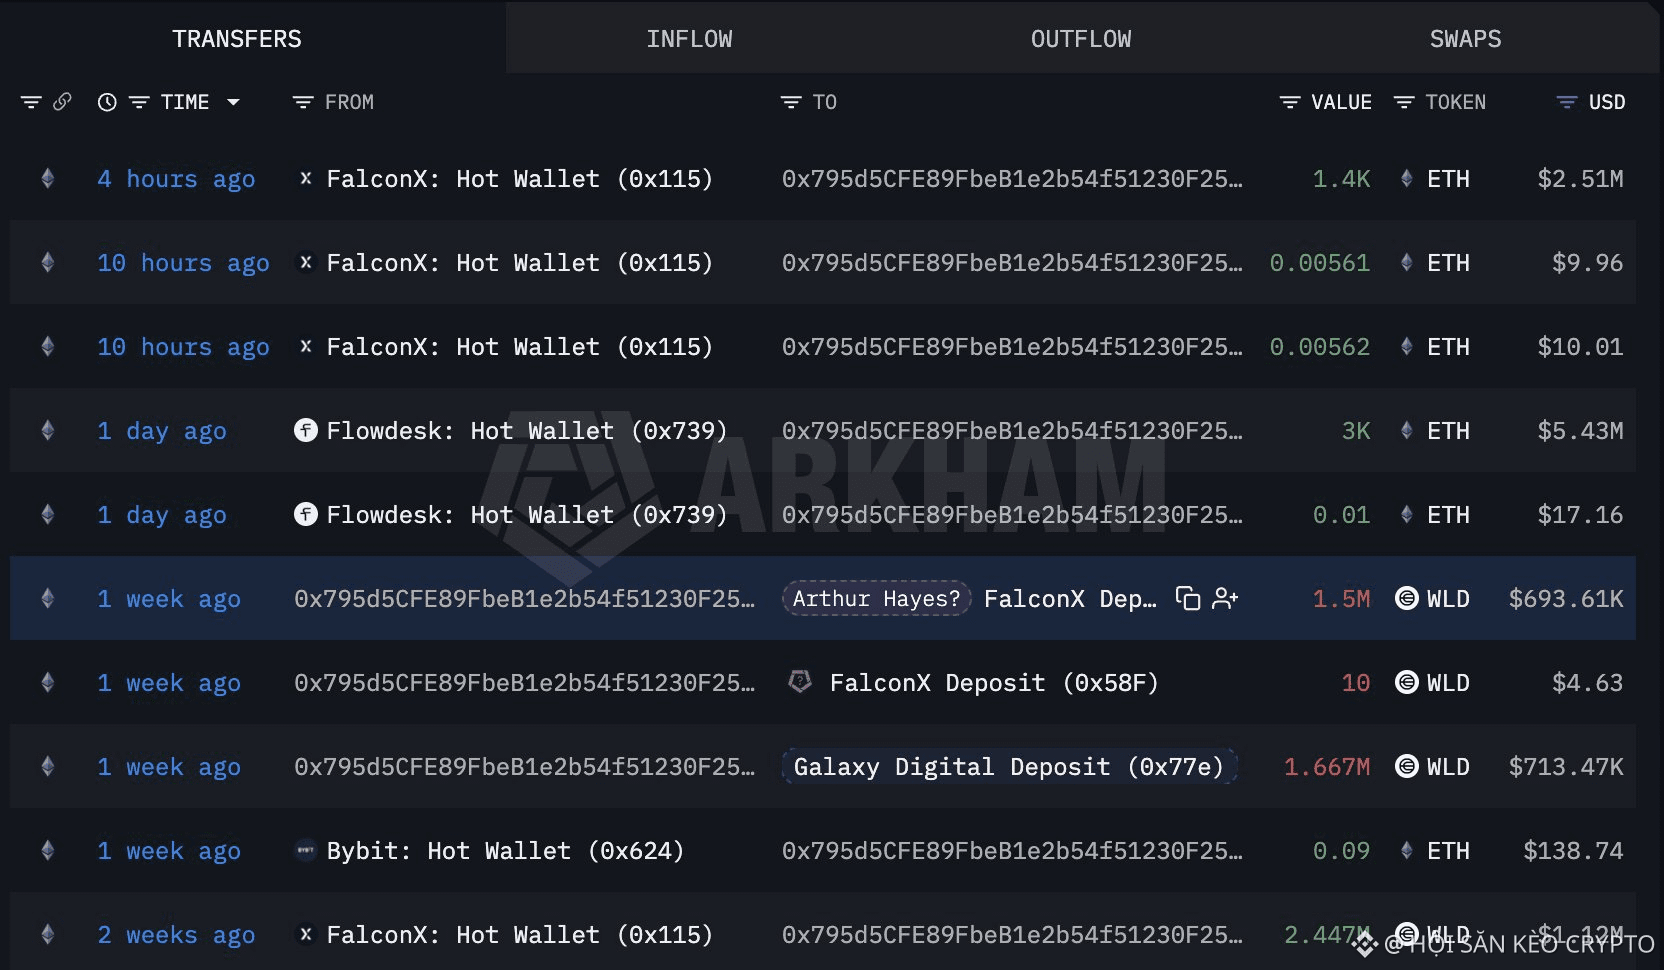Click the ETH token label in the $5.43M row
This screenshot has width=1664, height=970.
(1448, 431)
